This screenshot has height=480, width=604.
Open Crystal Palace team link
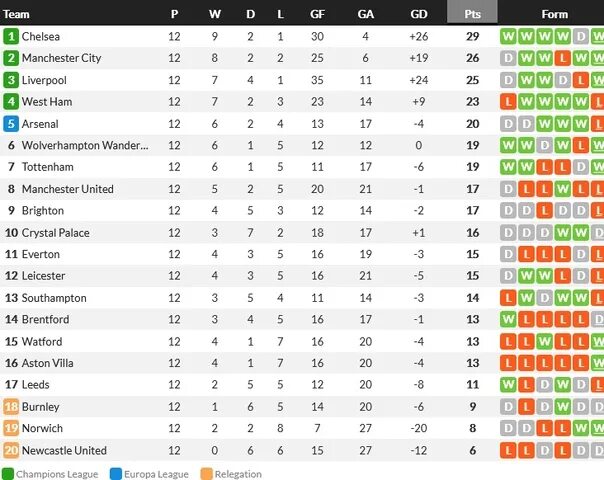click(55, 233)
